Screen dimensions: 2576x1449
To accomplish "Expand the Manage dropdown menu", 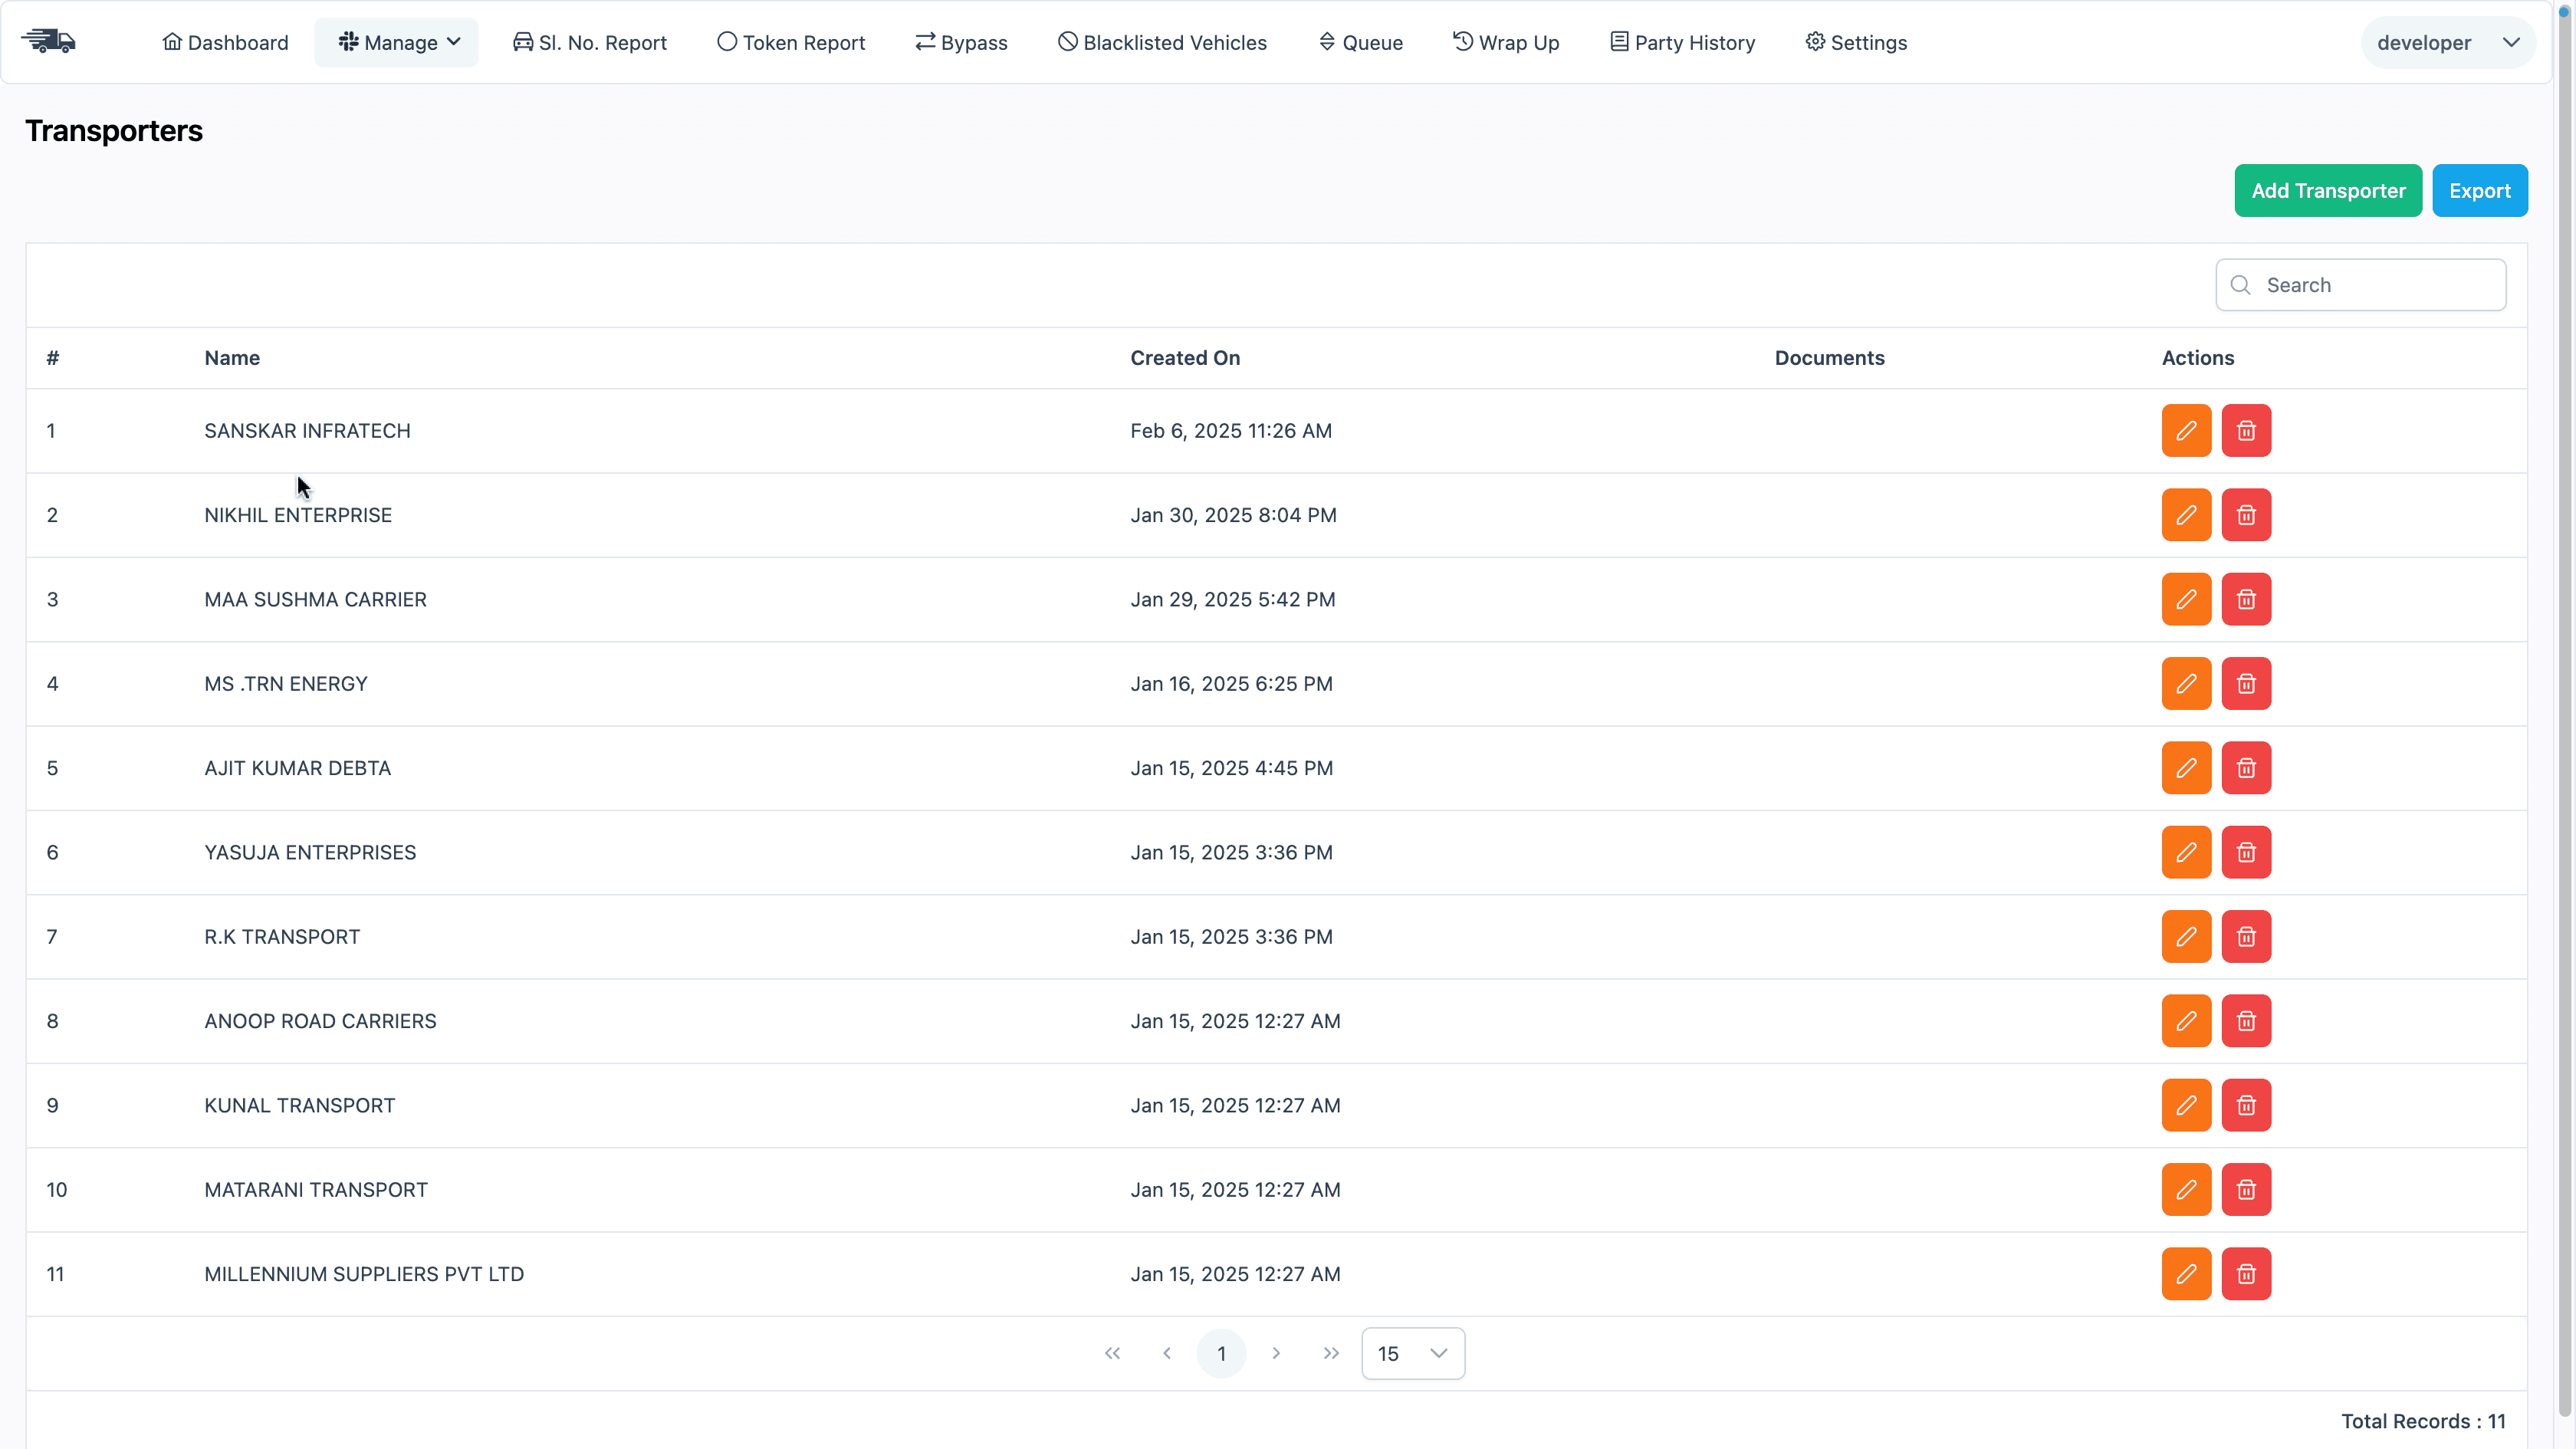I will click(397, 42).
